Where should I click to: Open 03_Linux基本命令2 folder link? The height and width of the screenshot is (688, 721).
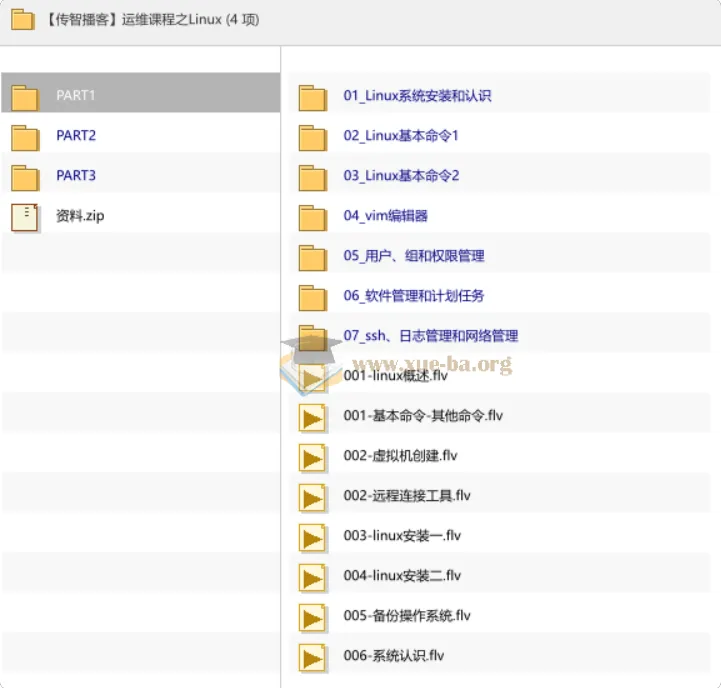point(401,176)
